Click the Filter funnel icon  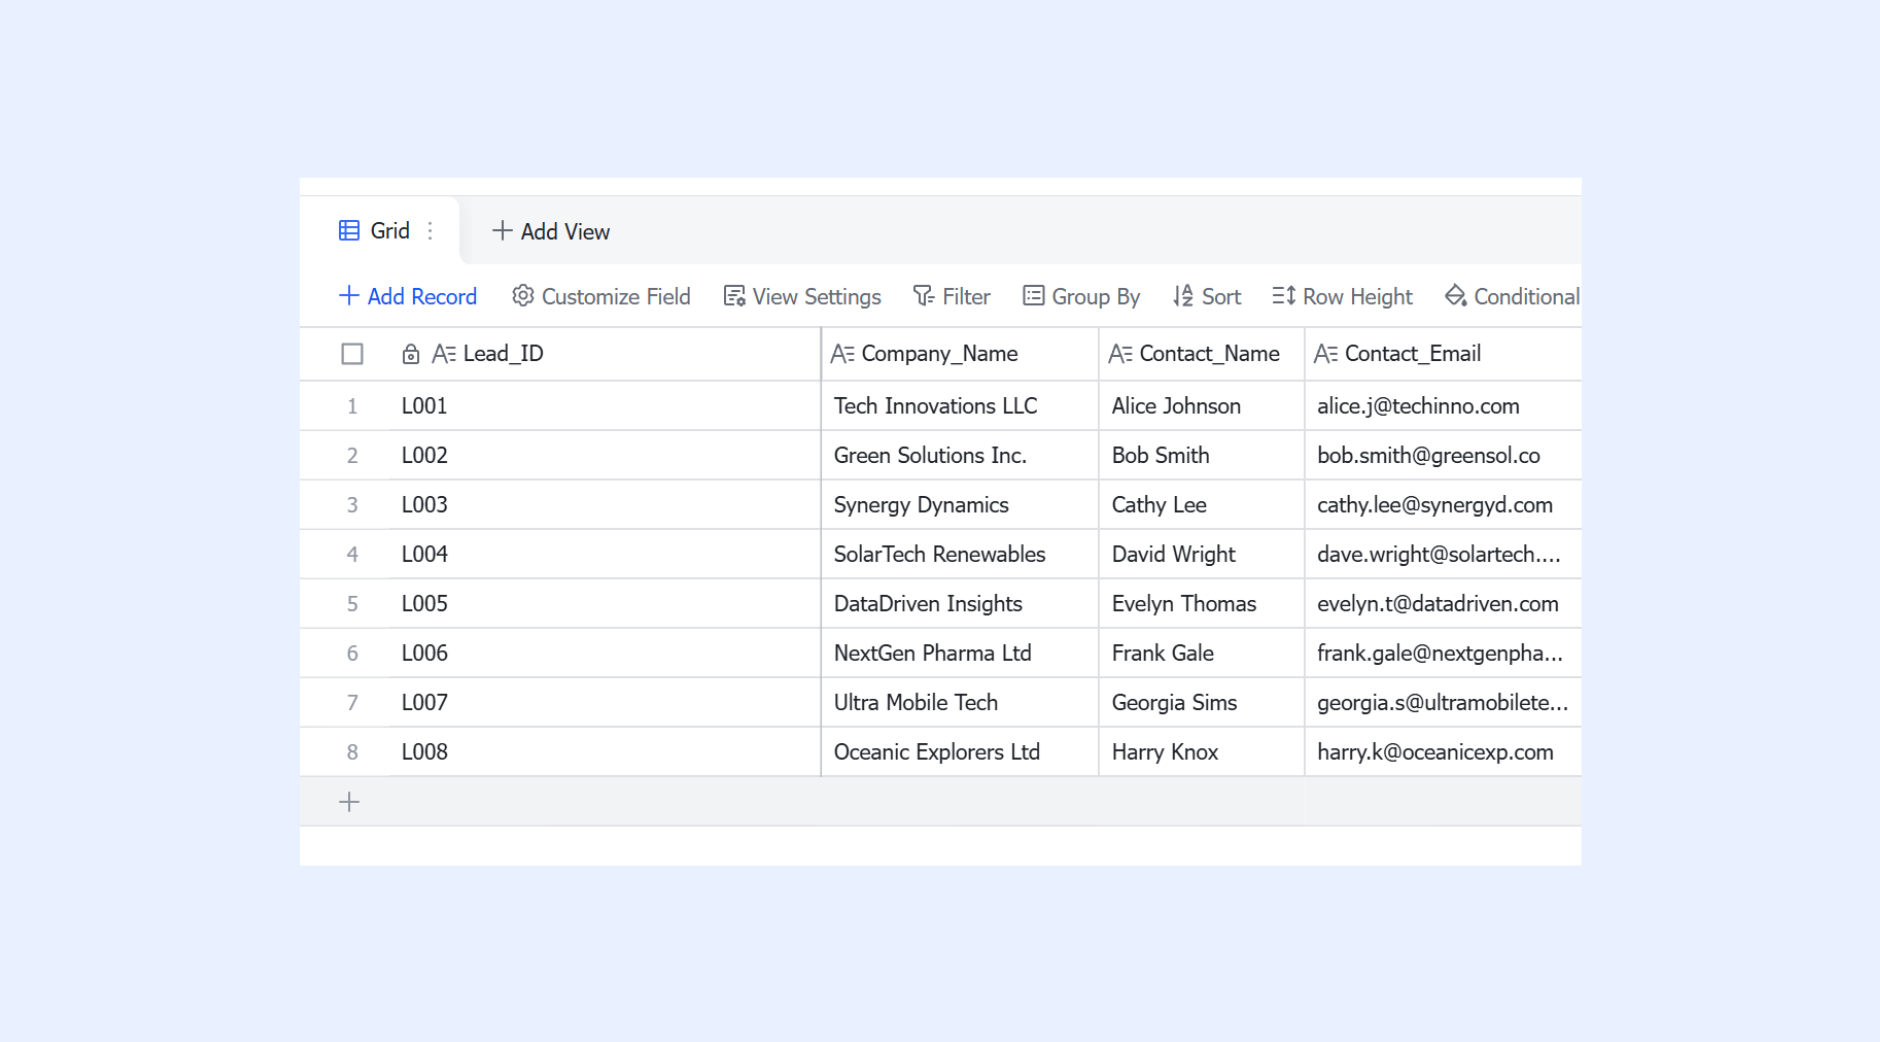tap(923, 296)
